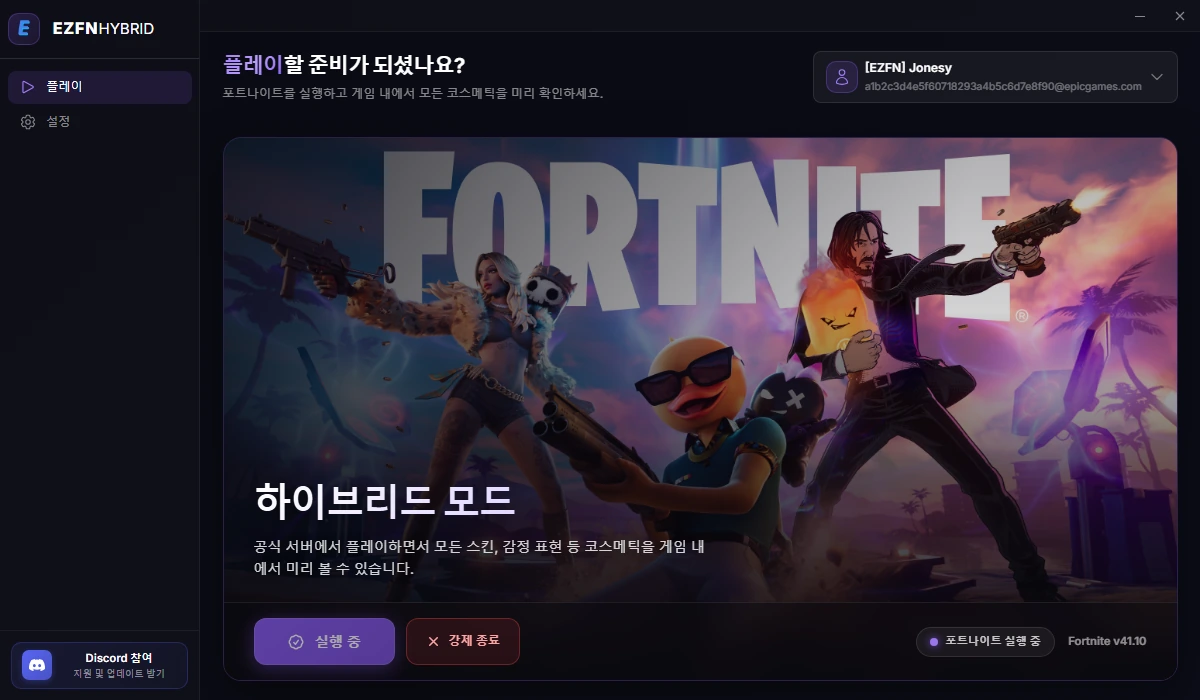
Task: Click the 지원 및 업데이트 받기 subtitle
Action: pos(119,674)
